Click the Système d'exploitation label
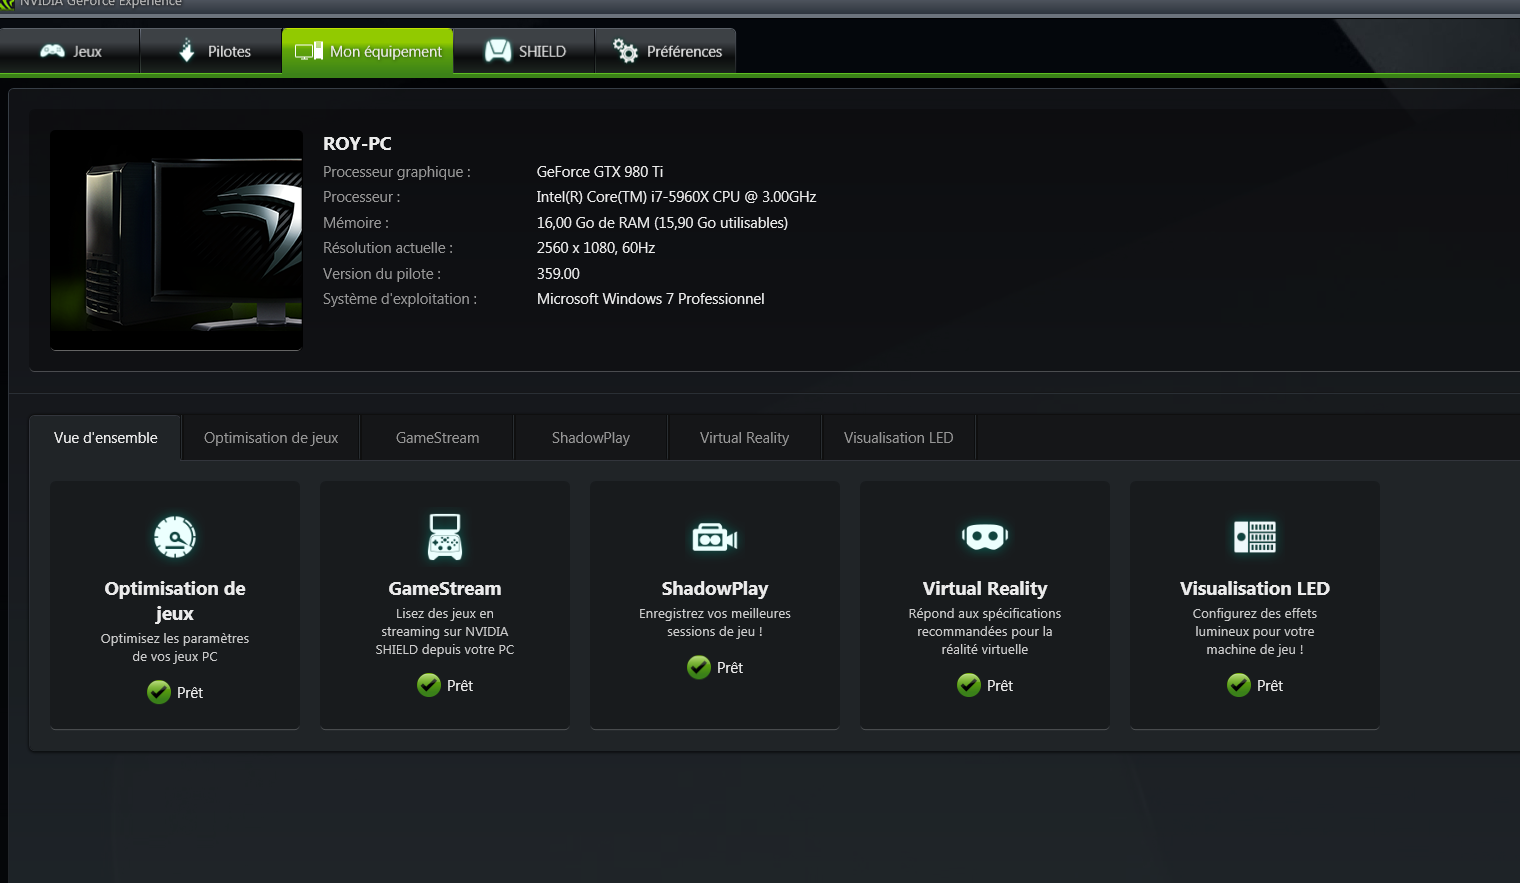 click(400, 299)
